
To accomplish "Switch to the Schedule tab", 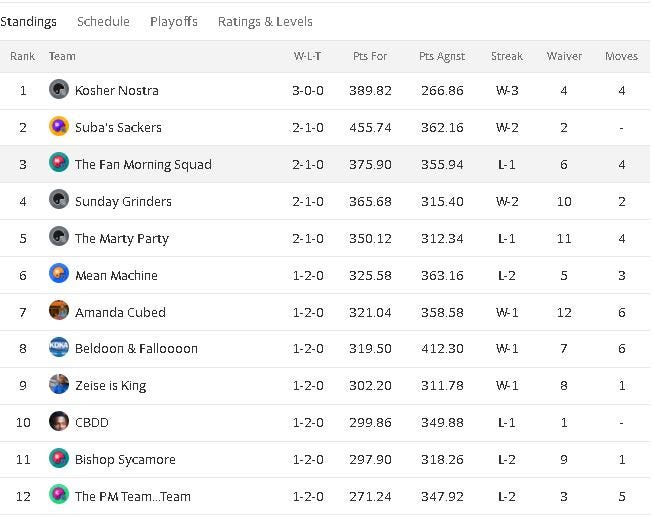I will pos(103,22).
